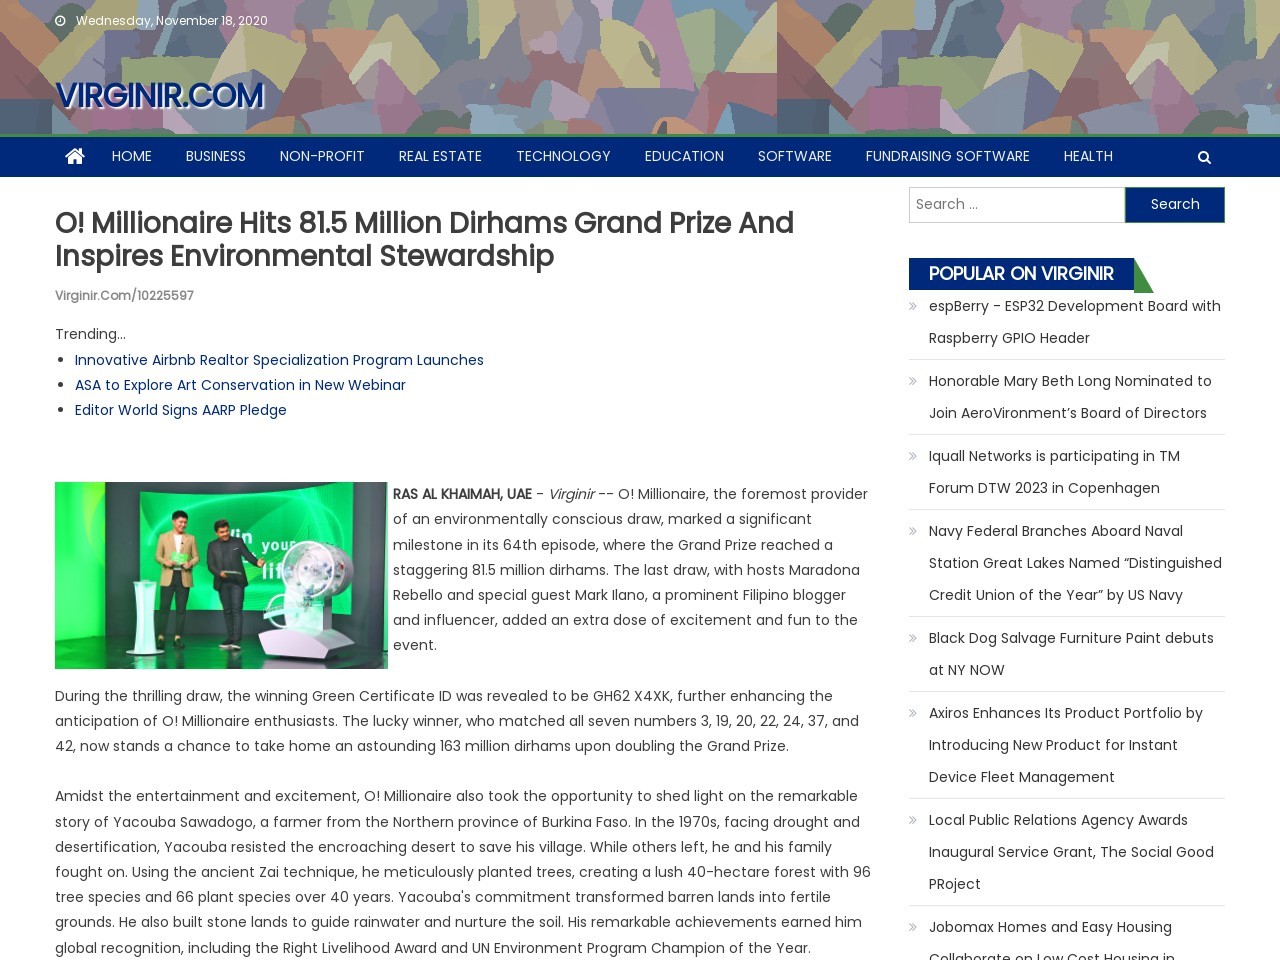Open Innovative Airbnb Realtor Specialization trending link
The height and width of the screenshot is (960, 1280).
pos(279,360)
